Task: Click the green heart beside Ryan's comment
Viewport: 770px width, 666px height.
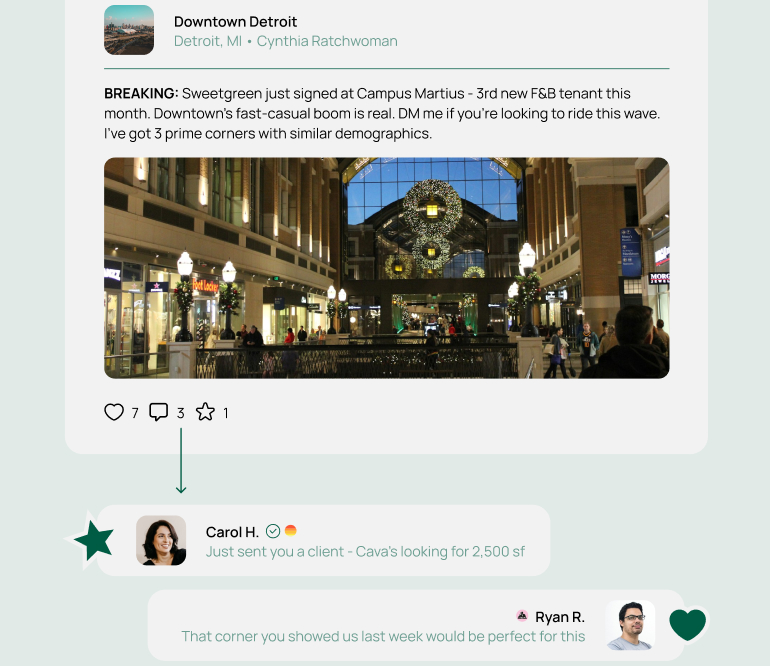Action: [x=688, y=624]
